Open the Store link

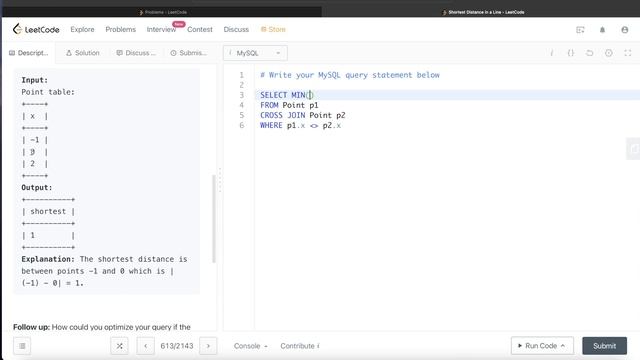(x=273, y=29)
